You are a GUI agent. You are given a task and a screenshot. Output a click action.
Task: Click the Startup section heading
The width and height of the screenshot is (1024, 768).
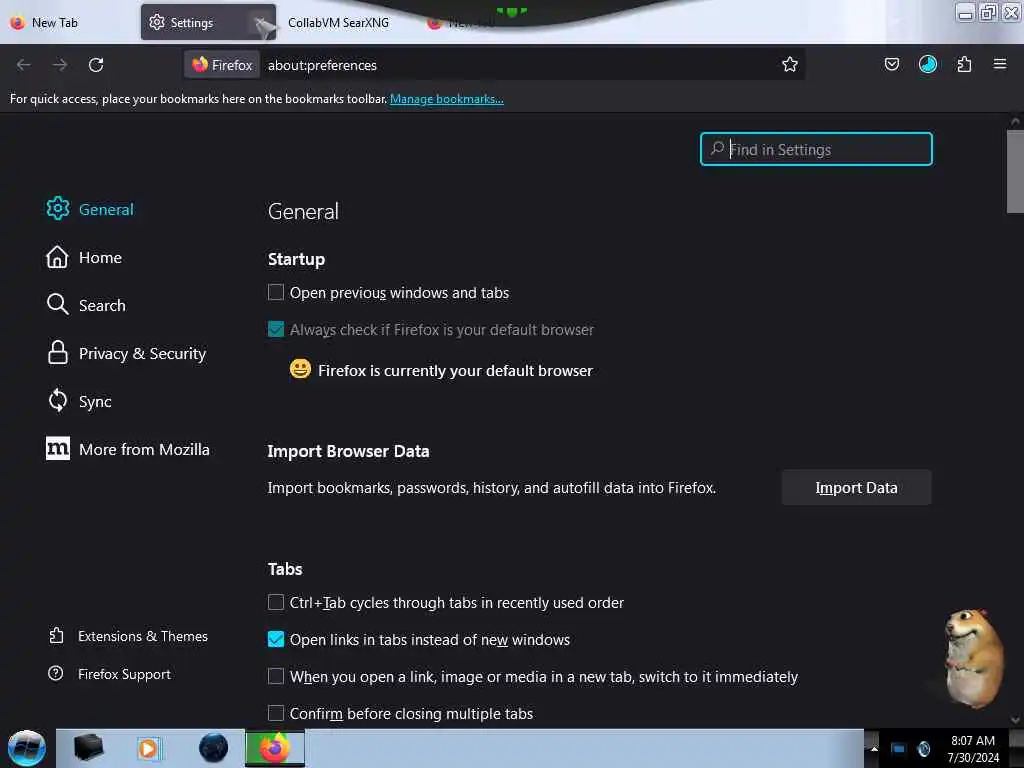(296, 259)
